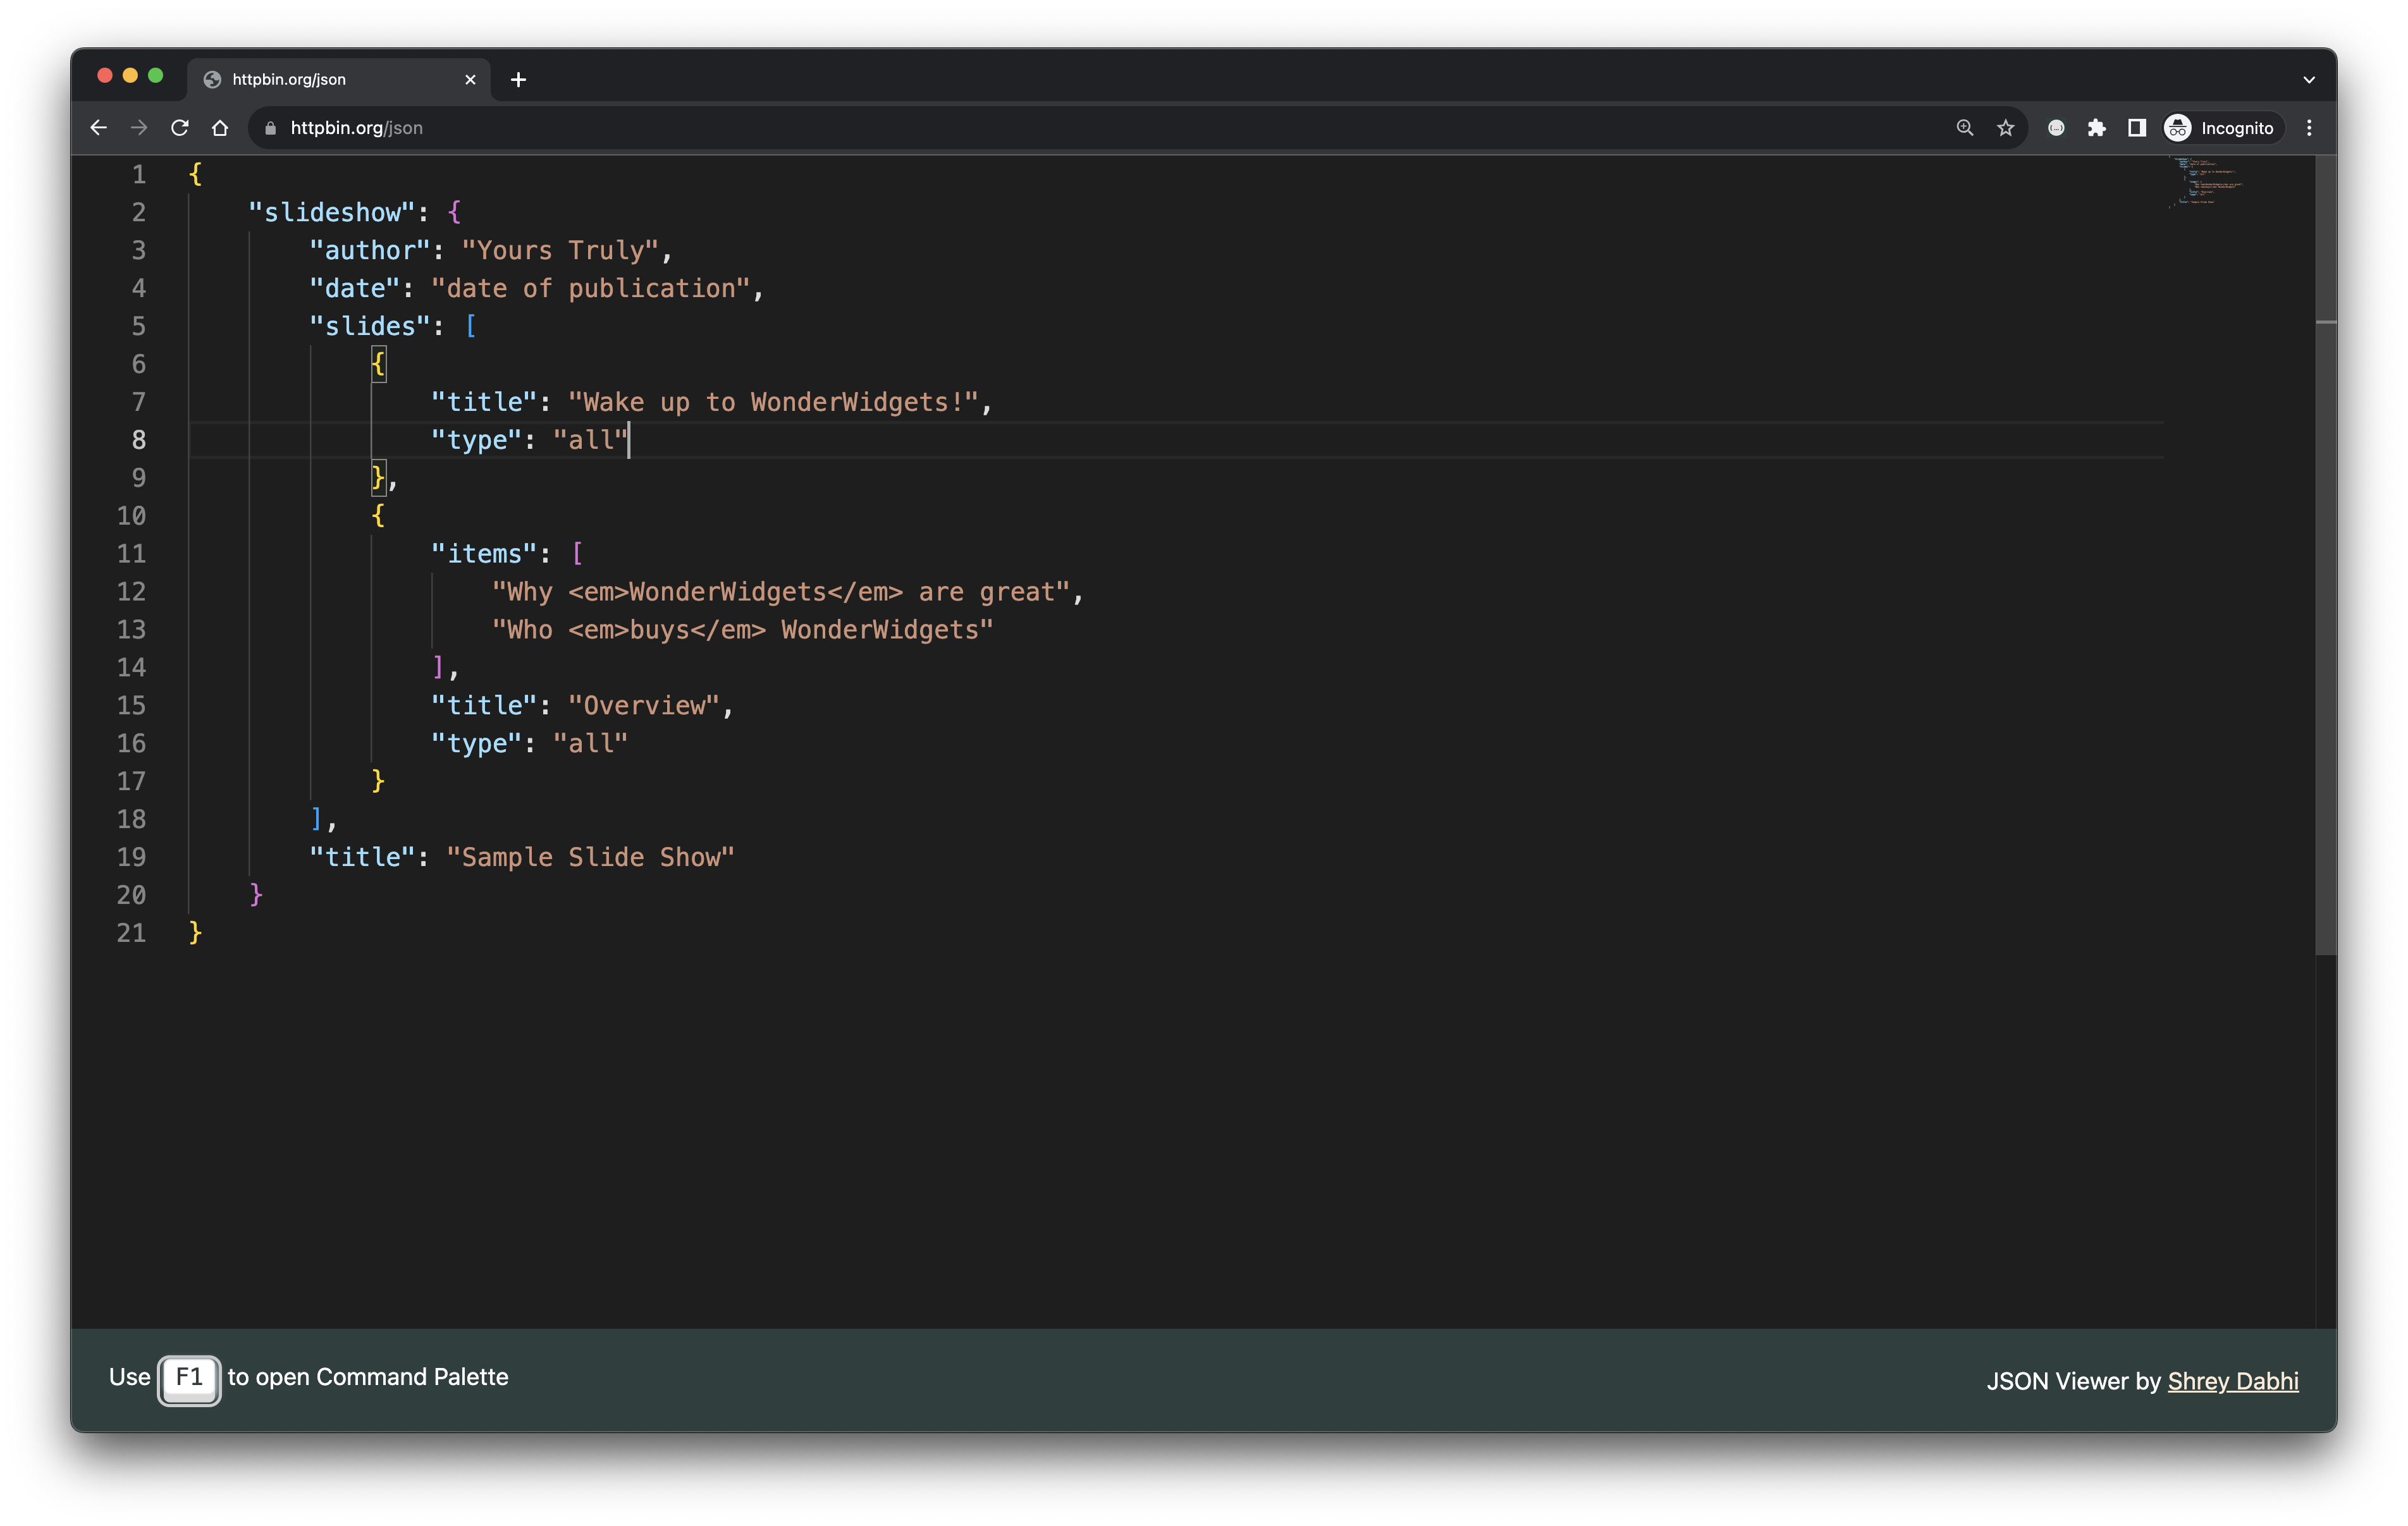Close the httpbin.org/json tab
The image size is (2408, 1526).
pyautogui.click(x=470, y=80)
